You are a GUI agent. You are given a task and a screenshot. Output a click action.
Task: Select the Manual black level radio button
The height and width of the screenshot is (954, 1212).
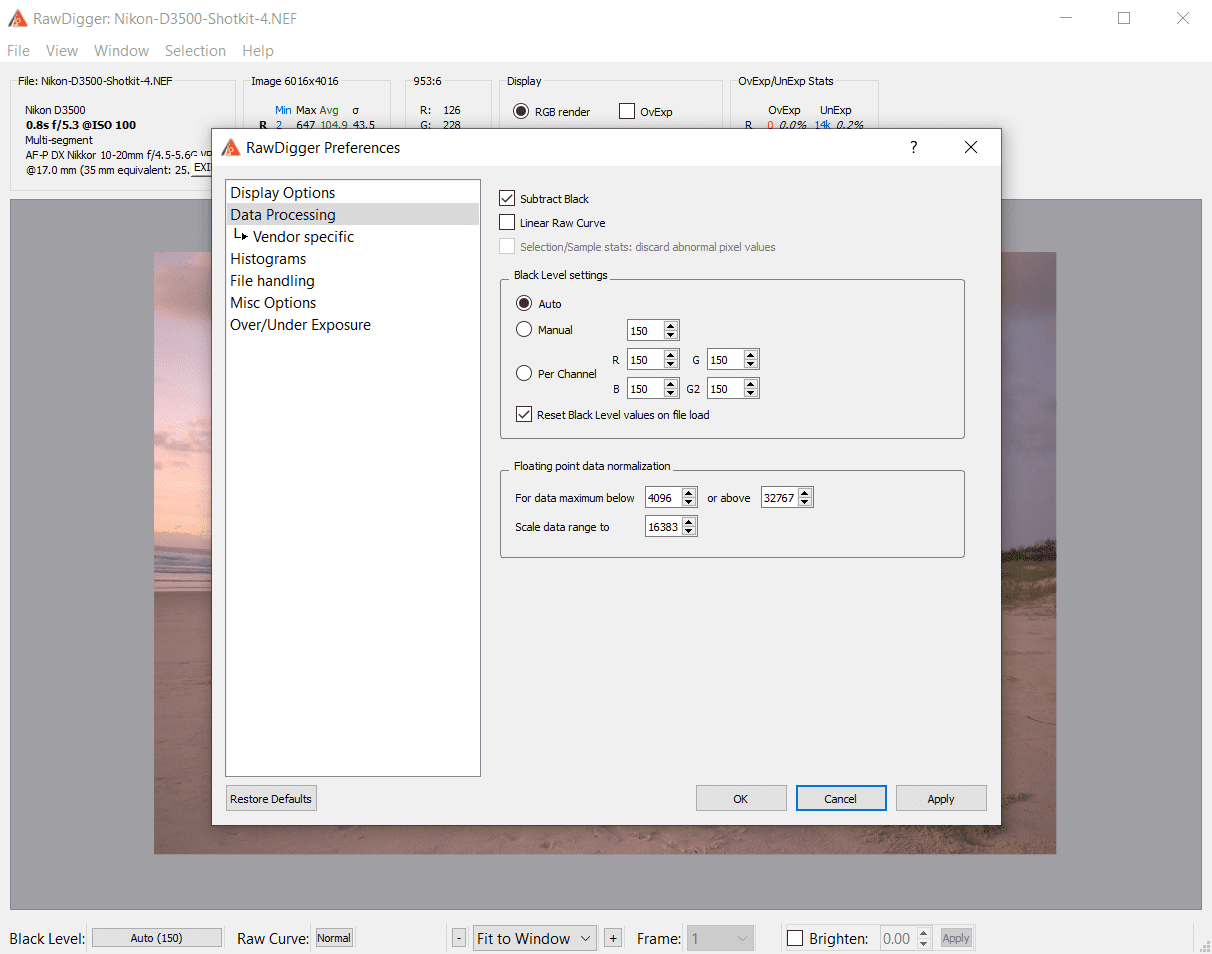point(524,329)
